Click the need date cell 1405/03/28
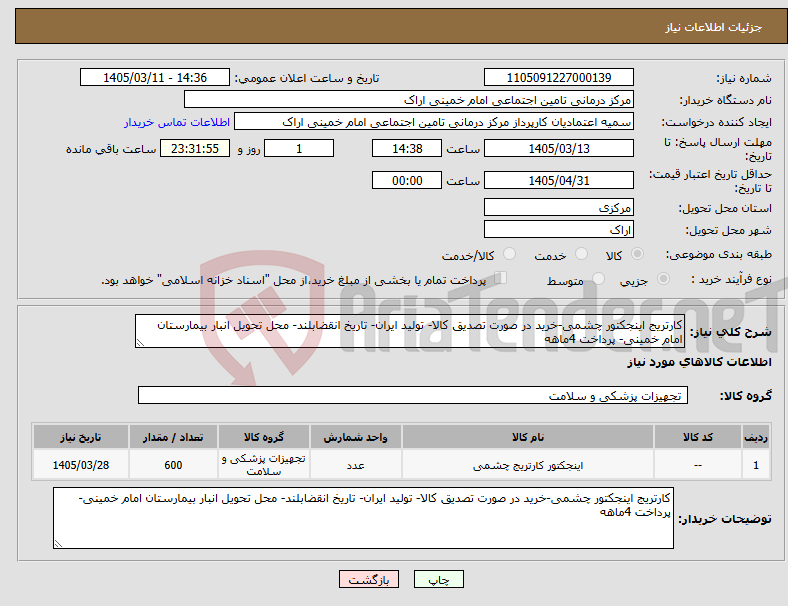Image resolution: width=788 pixels, height=606 pixels. point(81,465)
